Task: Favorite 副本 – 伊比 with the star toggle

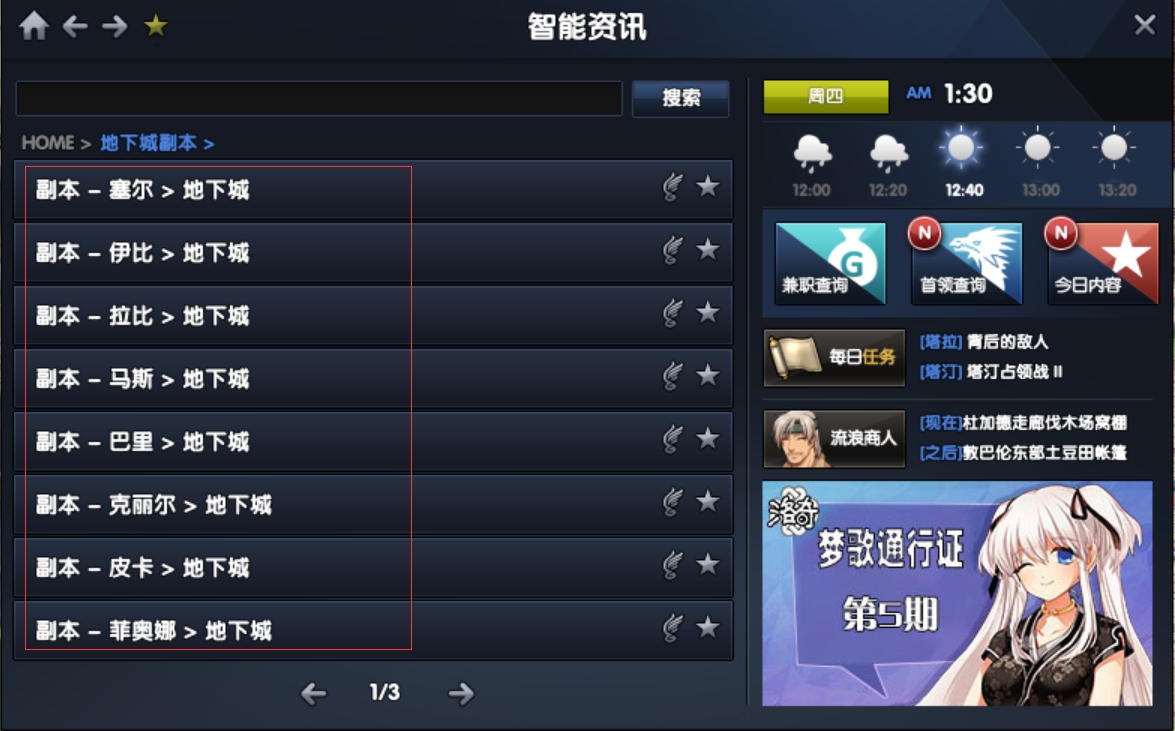Action: (x=707, y=249)
